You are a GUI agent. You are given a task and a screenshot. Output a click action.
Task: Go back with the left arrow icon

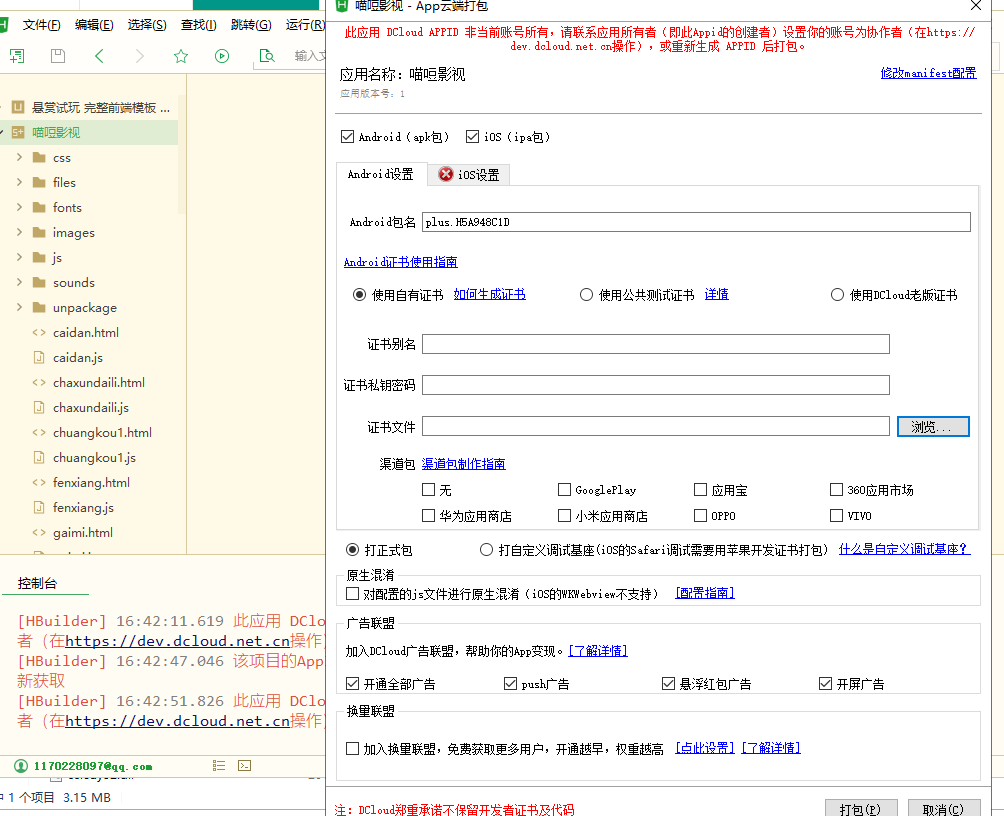99,56
